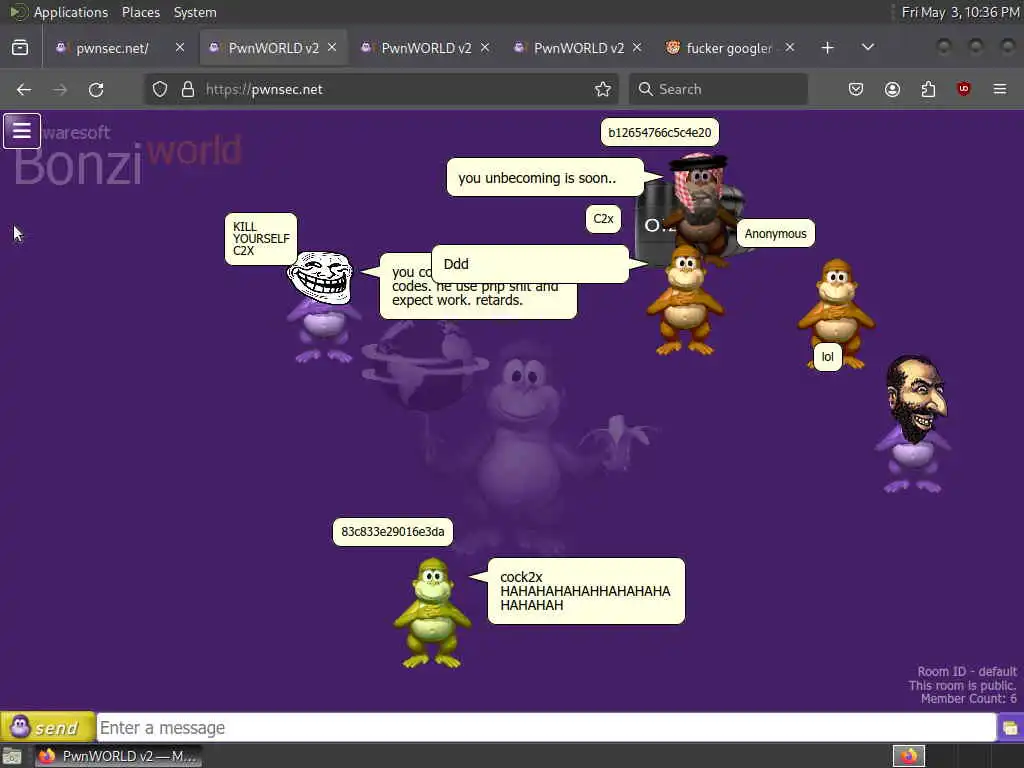Click the bearded face Bonzi character
This screenshot has width=1024, height=768.
(914, 424)
